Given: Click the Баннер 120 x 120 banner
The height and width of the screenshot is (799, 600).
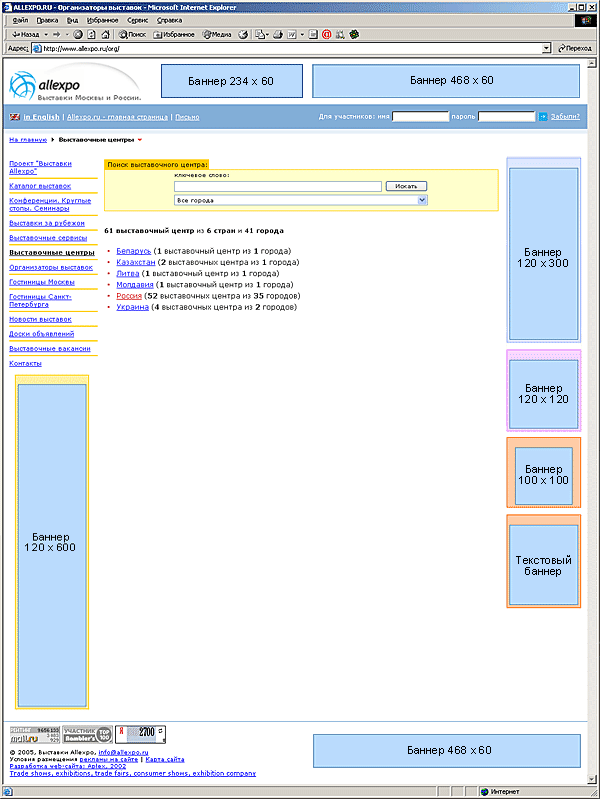Looking at the screenshot, I should tap(543, 394).
